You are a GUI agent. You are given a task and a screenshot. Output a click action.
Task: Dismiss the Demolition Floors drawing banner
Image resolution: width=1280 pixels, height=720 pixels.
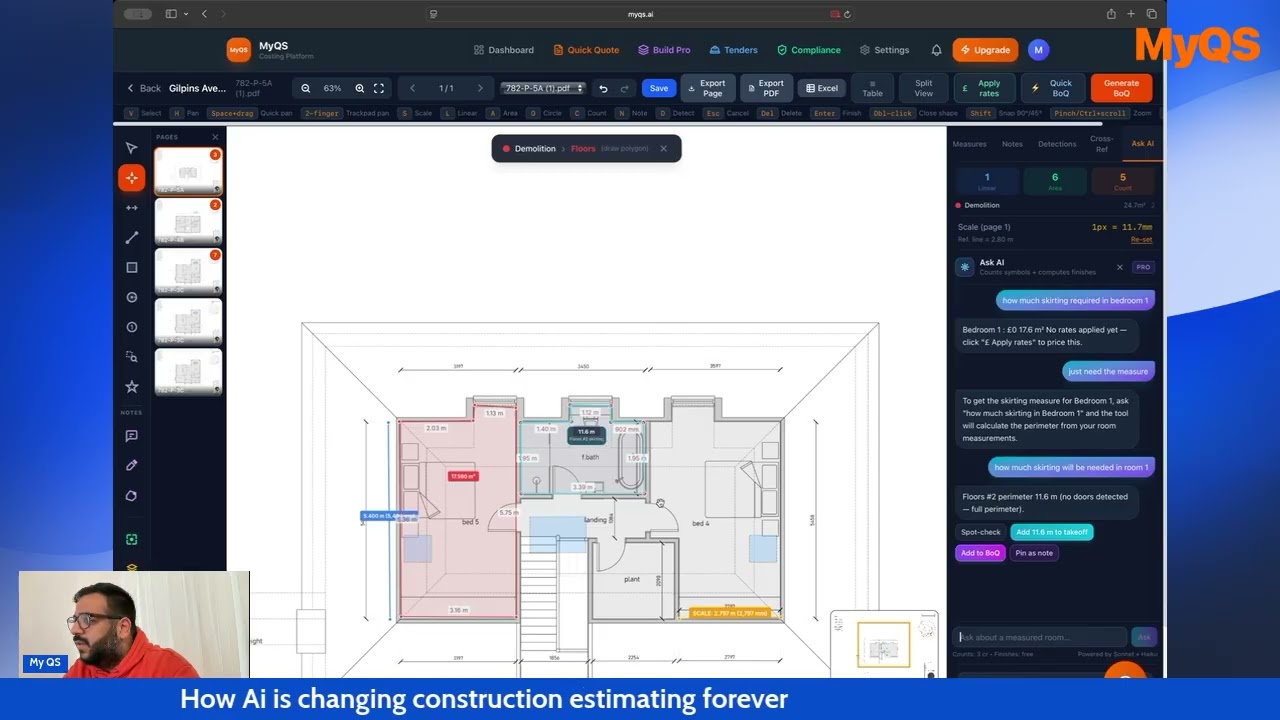point(663,149)
